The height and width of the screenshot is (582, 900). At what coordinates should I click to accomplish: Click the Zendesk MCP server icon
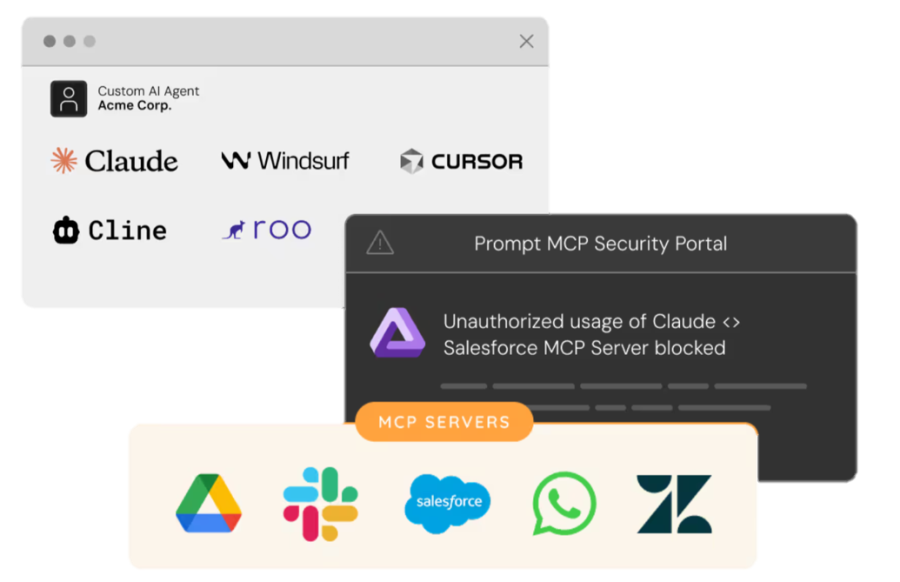(674, 503)
